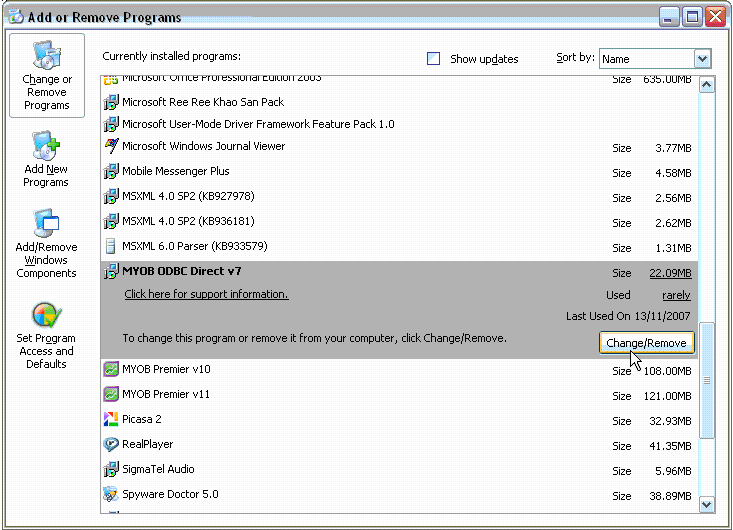Switch to Add/Remove Windows Components
733x530 pixels.
click(x=46, y=245)
